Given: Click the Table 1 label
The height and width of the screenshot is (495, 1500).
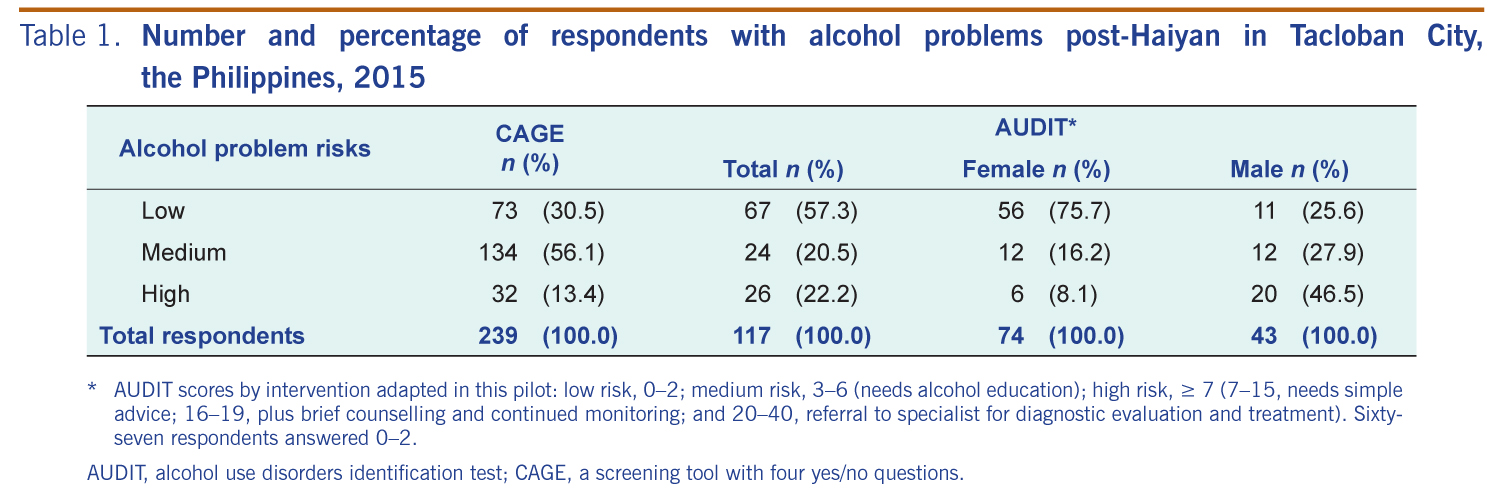Looking at the screenshot, I should (71, 37).
